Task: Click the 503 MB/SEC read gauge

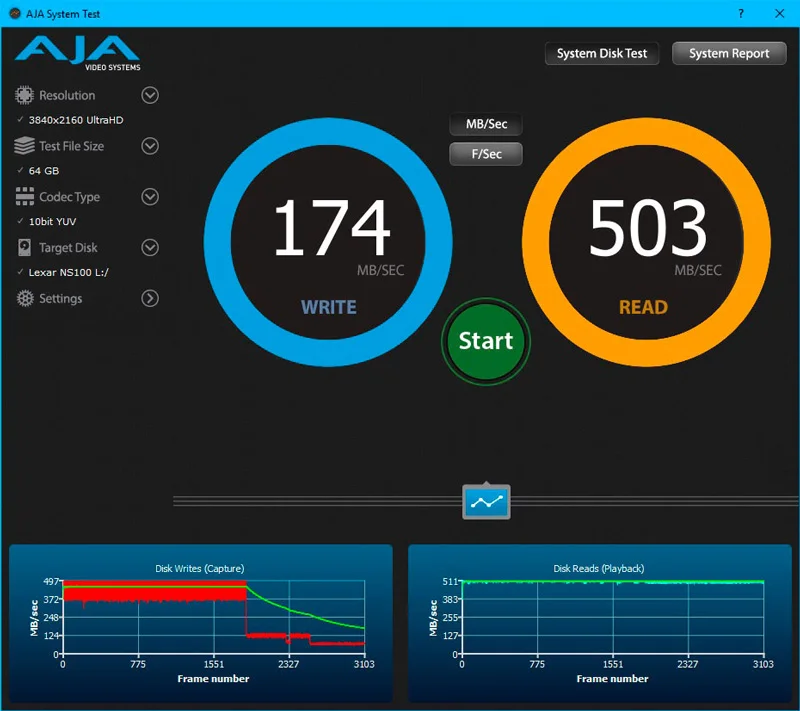Action: pos(646,242)
